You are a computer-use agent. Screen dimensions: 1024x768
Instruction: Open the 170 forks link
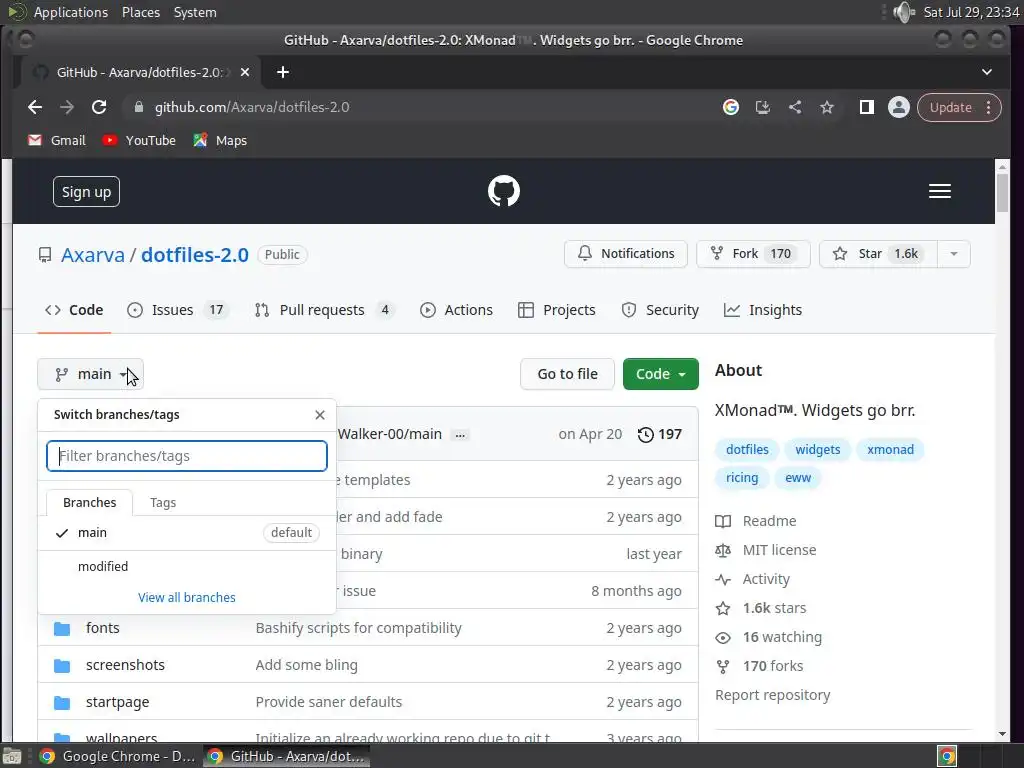pyautogui.click(x=760, y=666)
